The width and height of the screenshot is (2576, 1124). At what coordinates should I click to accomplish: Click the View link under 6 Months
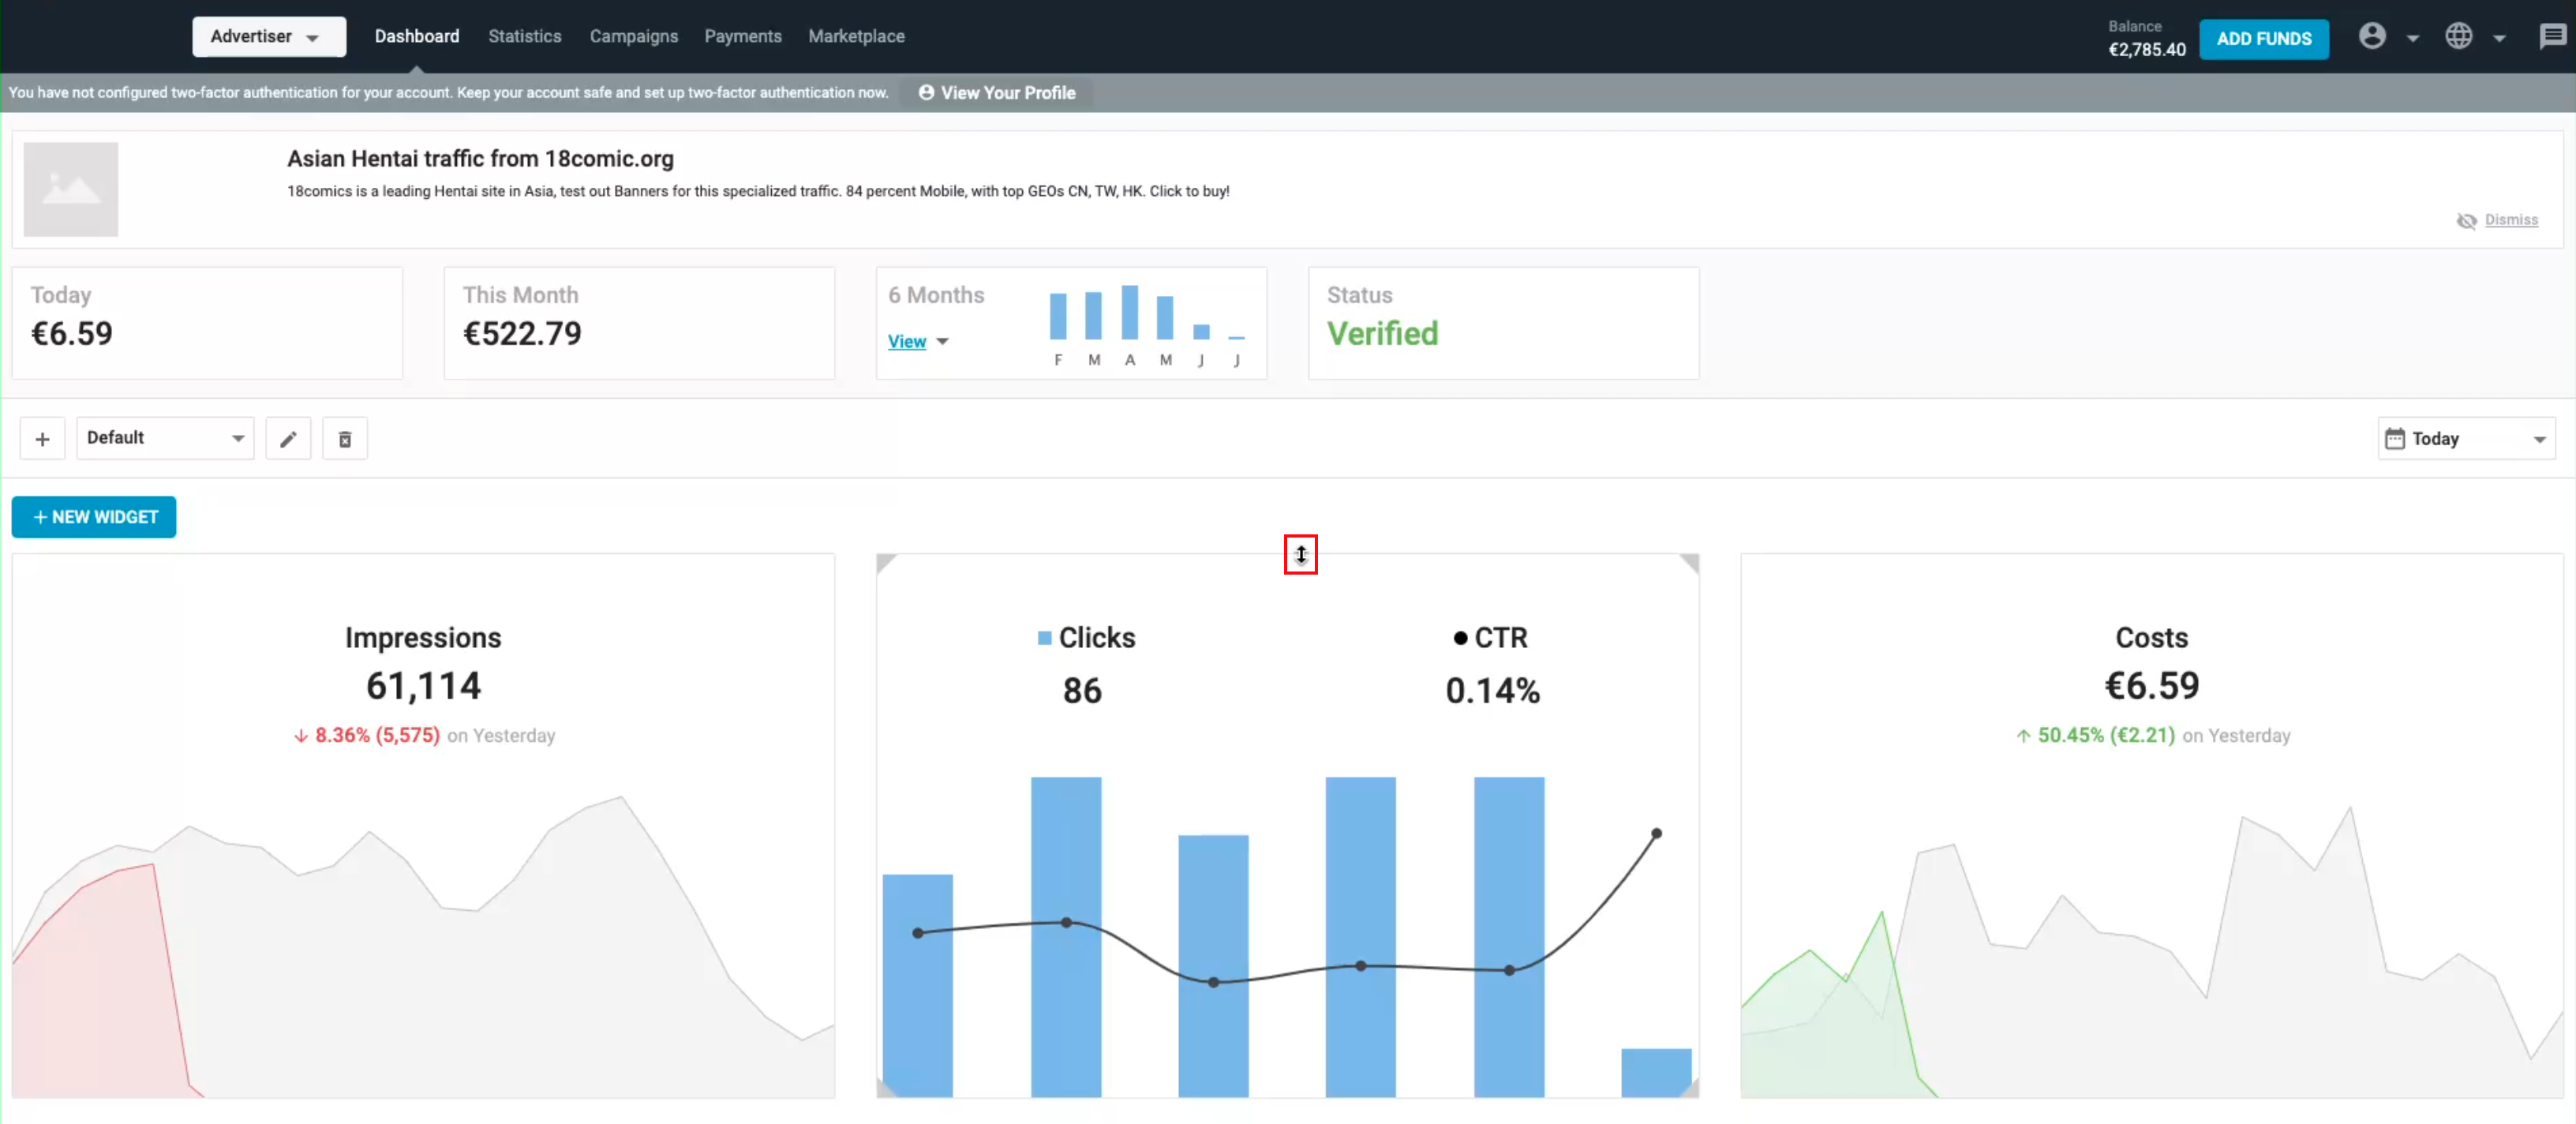[x=906, y=342]
